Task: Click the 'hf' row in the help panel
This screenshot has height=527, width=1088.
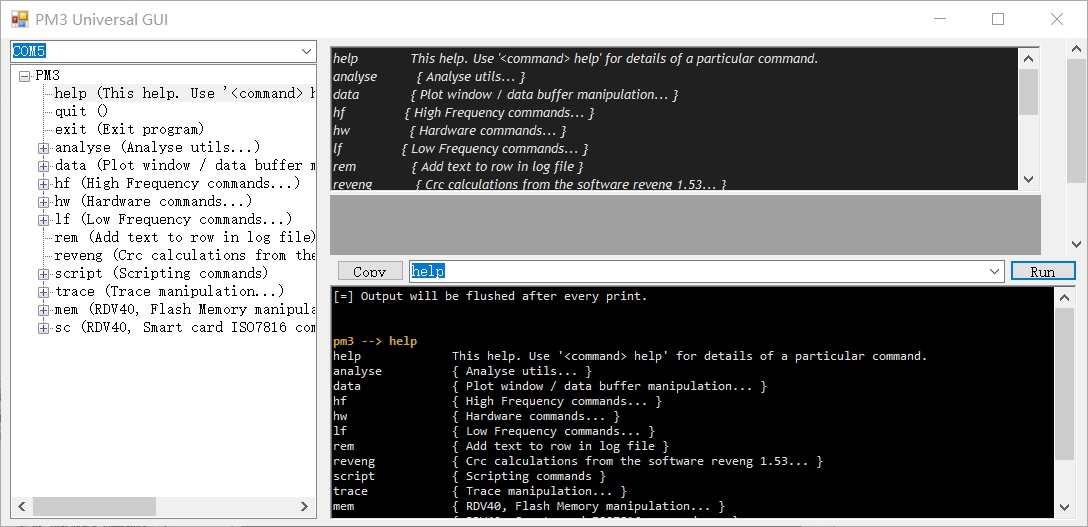Action: pos(464,112)
